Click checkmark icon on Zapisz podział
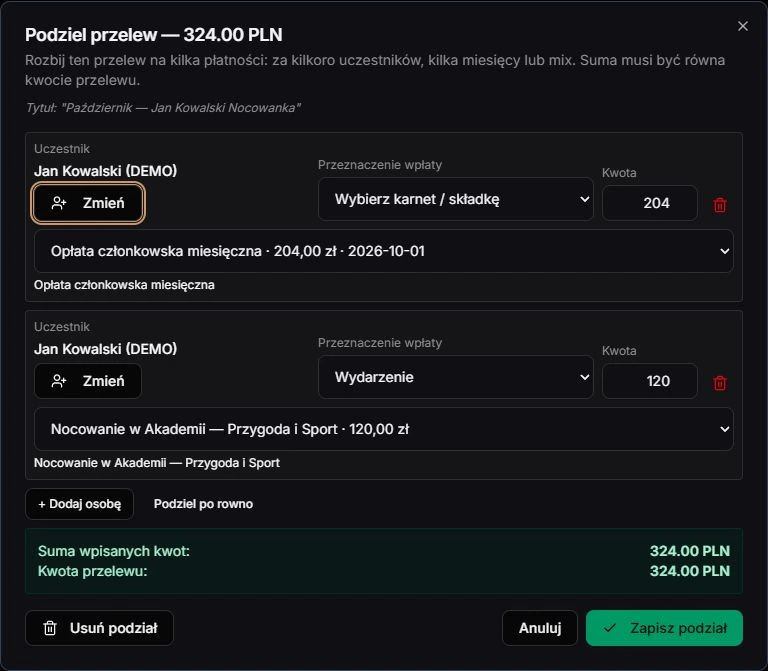This screenshot has width=768, height=671. click(x=609, y=627)
